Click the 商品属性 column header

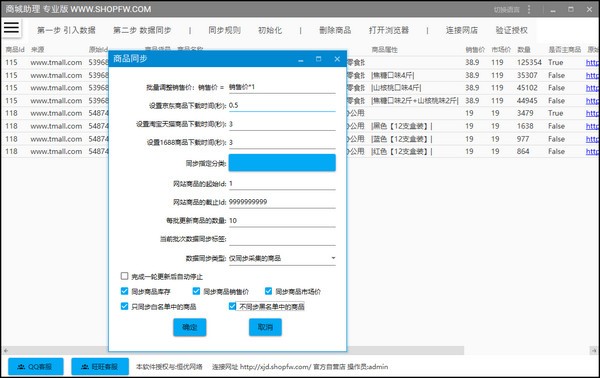click(385, 50)
